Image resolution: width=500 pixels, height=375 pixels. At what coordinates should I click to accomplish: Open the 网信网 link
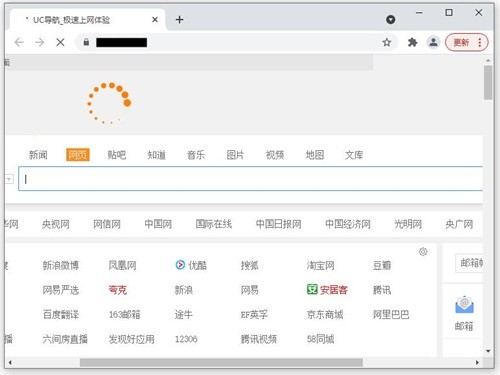pyautogui.click(x=107, y=224)
